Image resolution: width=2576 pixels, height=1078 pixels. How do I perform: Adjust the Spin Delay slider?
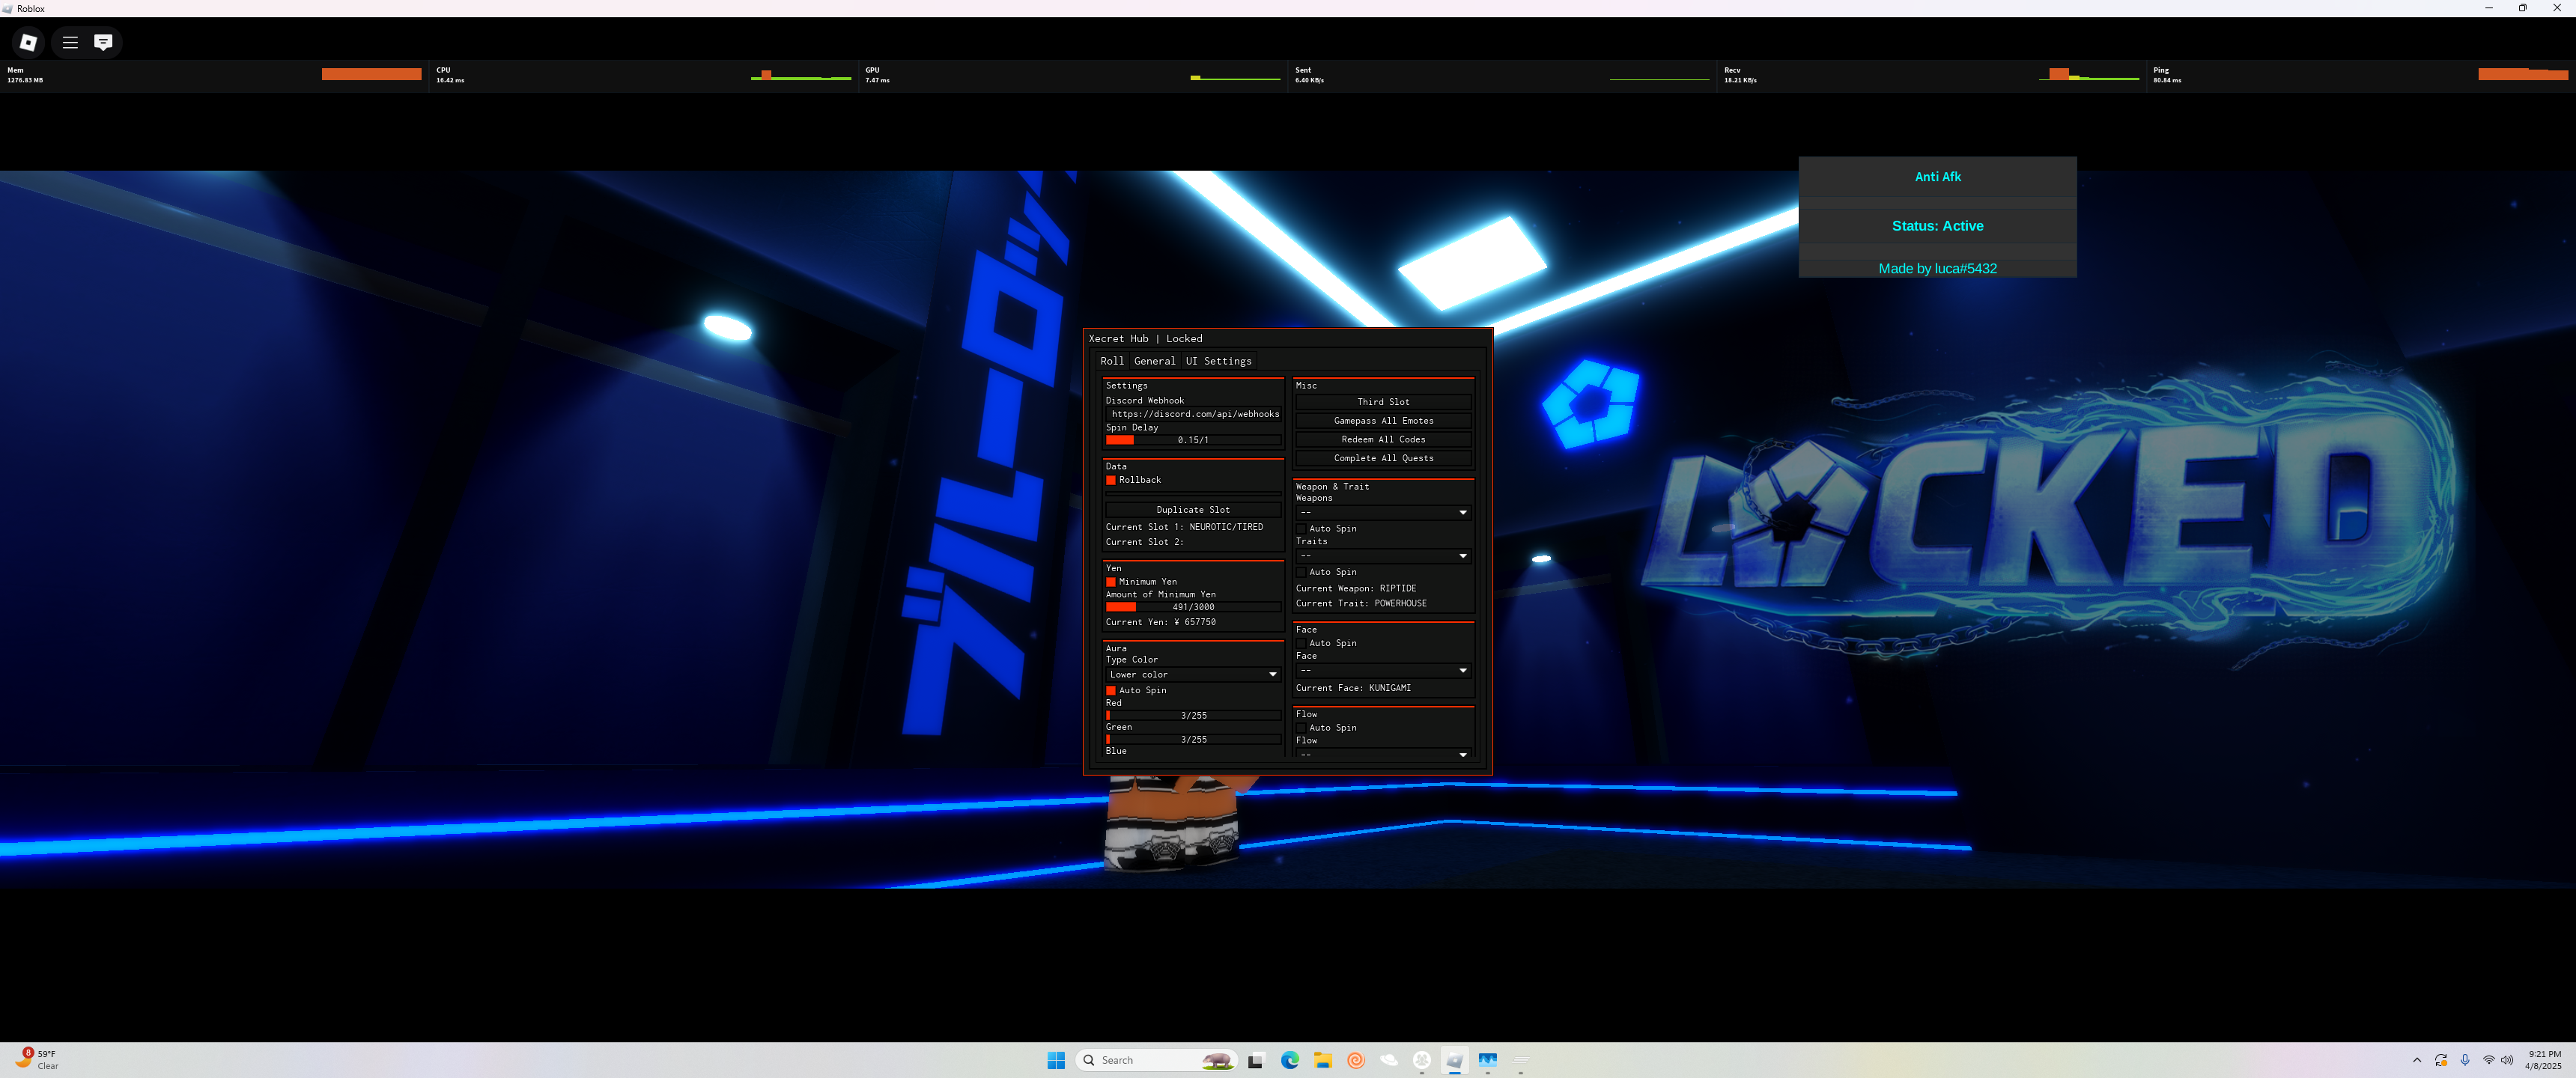(1192, 440)
